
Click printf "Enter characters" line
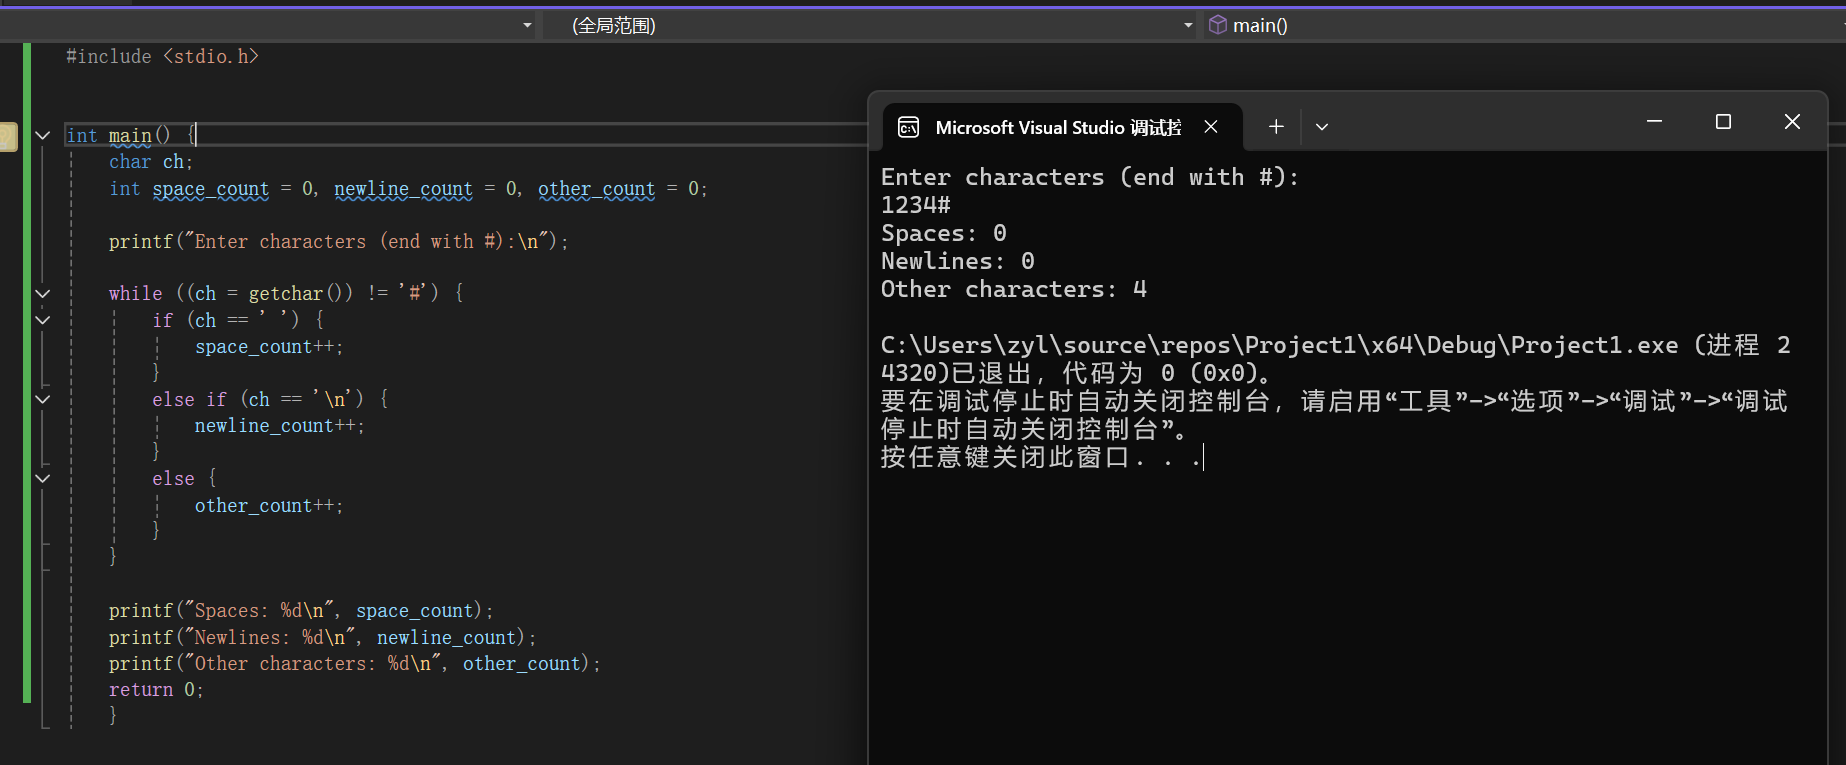(339, 242)
